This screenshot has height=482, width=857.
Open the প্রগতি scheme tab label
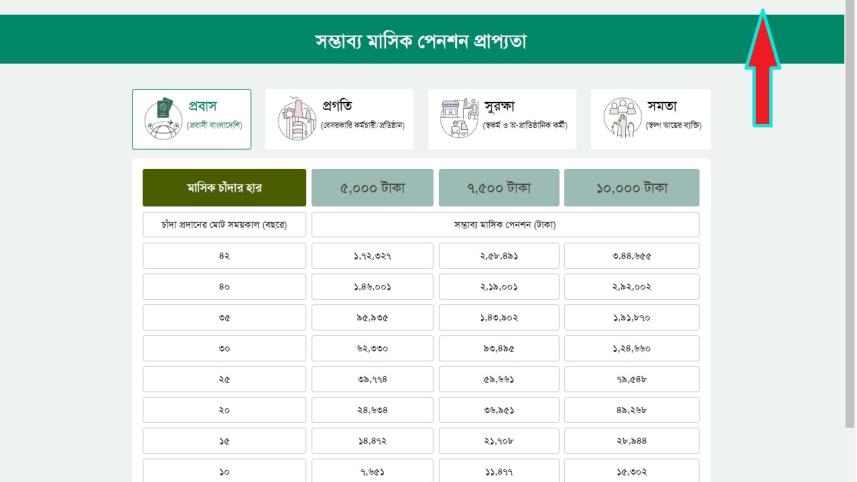point(337,106)
